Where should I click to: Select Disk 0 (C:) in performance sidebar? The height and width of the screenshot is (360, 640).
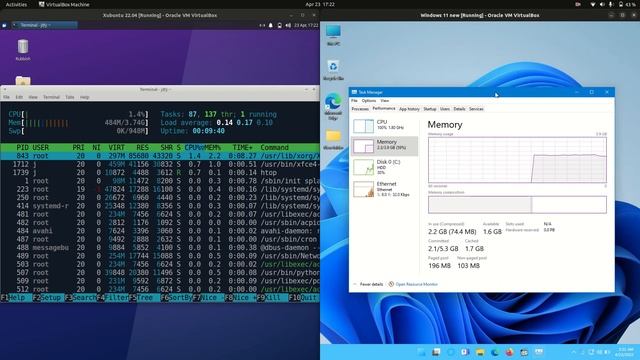384,167
